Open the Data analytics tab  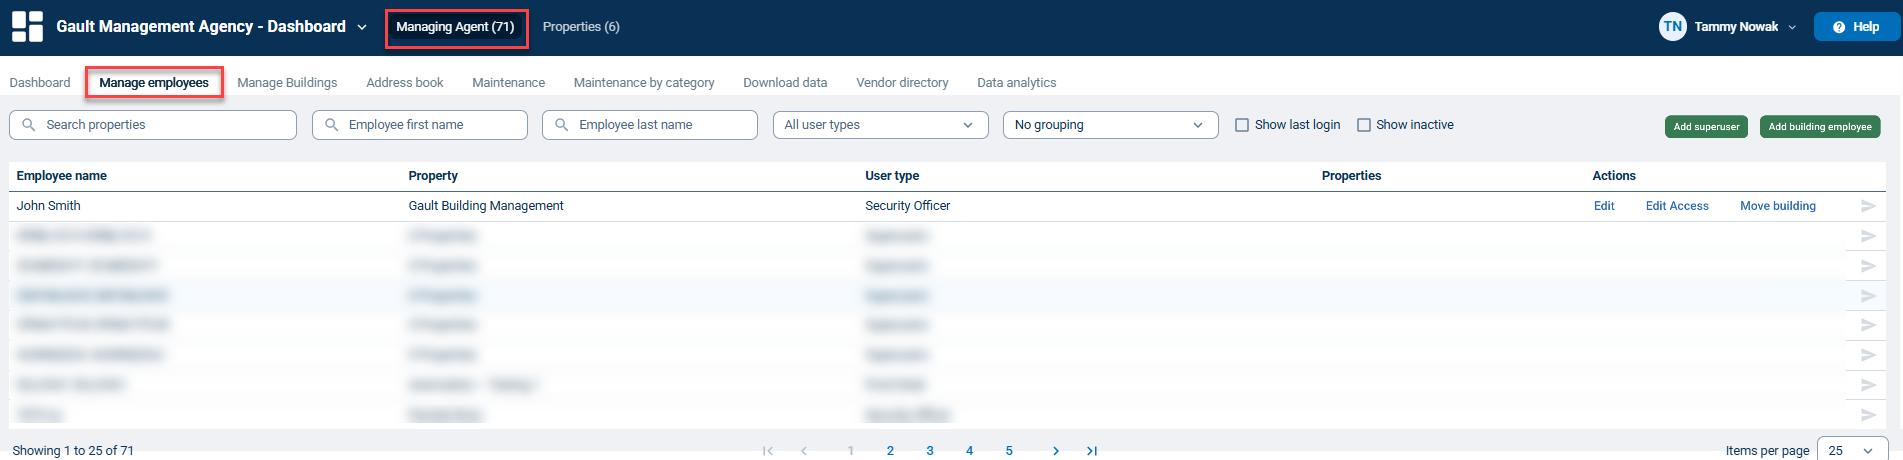click(x=1017, y=83)
